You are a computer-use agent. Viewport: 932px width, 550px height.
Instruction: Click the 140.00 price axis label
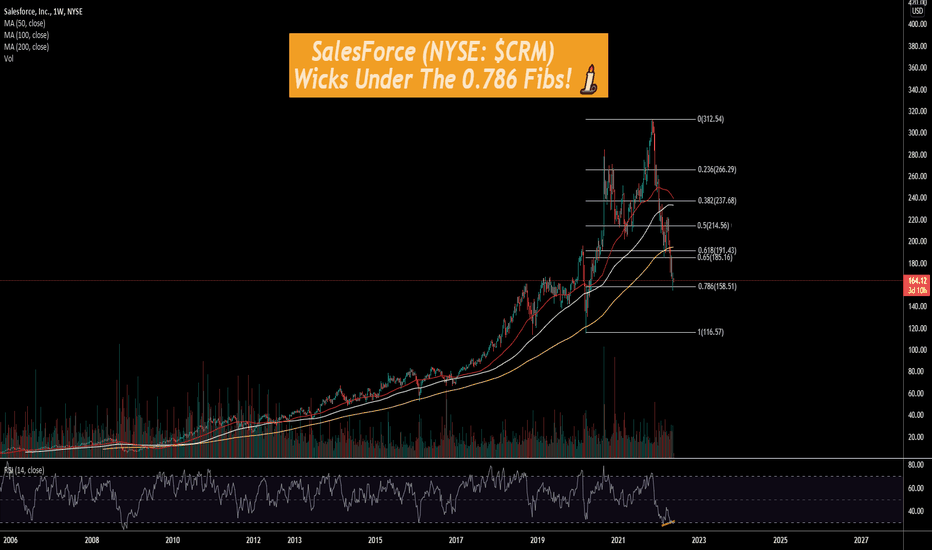click(x=917, y=307)
